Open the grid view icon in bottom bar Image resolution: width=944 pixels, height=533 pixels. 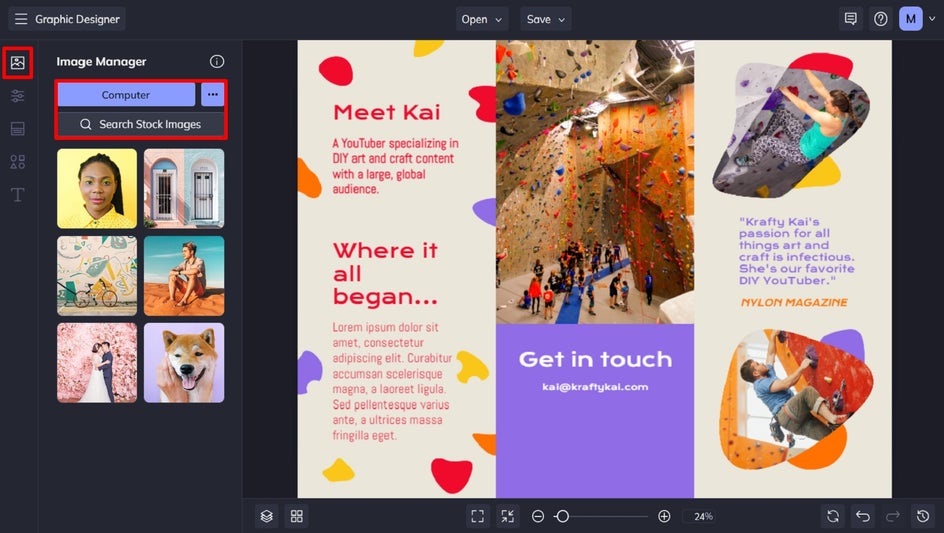point(297,516)
